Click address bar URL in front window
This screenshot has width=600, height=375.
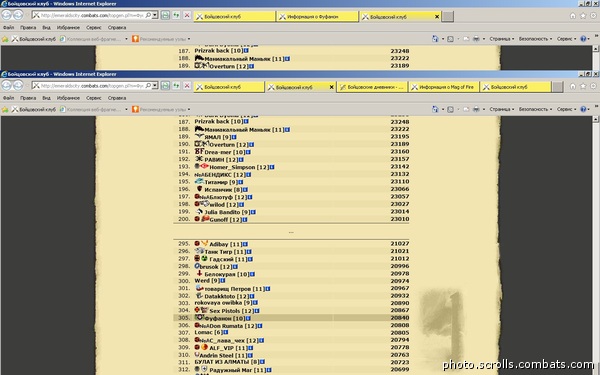pos(92,86)
